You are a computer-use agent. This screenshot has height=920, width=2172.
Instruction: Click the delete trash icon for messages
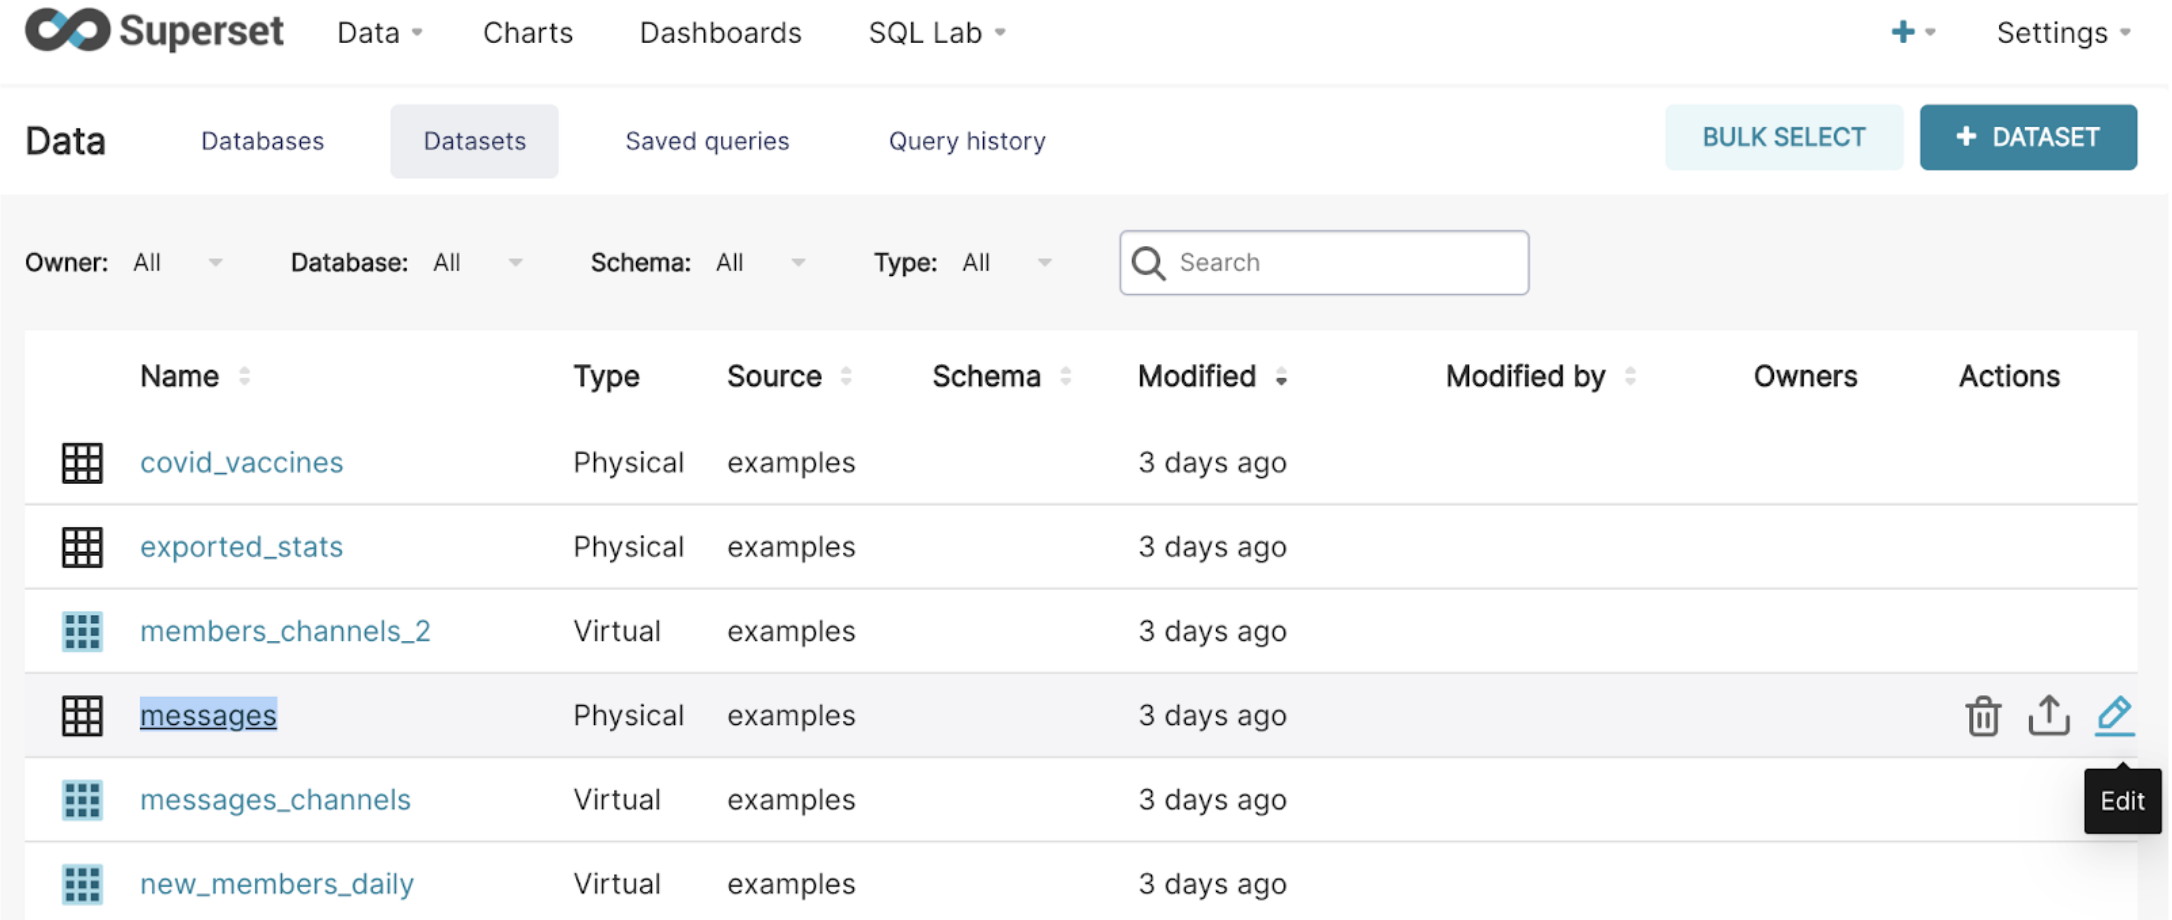click(x=1982, y=716)
